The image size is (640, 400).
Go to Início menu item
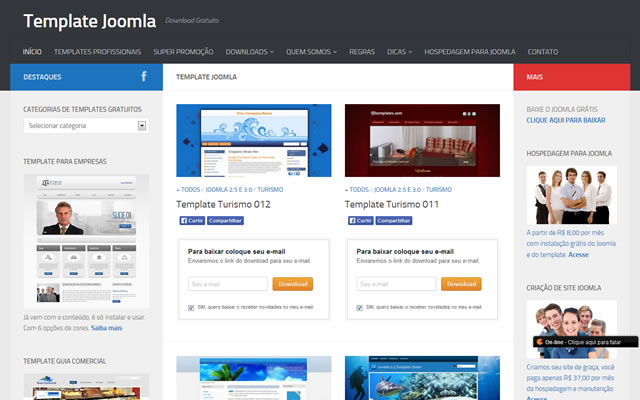coord(32,52)
